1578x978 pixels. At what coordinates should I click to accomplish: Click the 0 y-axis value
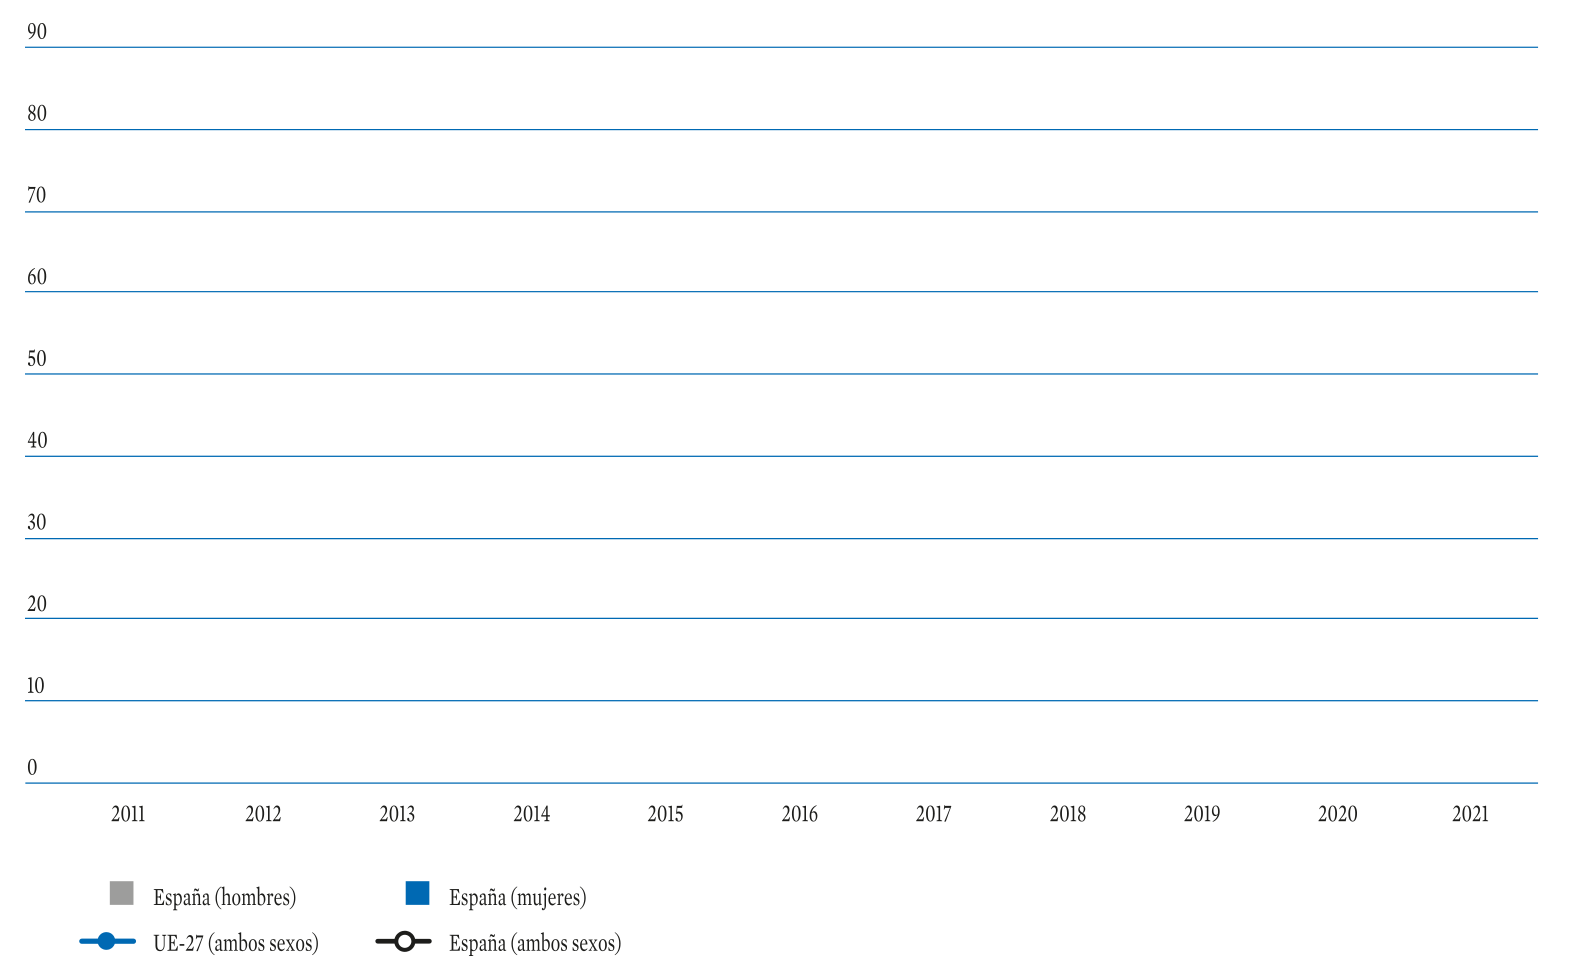(x=32, y=768)
